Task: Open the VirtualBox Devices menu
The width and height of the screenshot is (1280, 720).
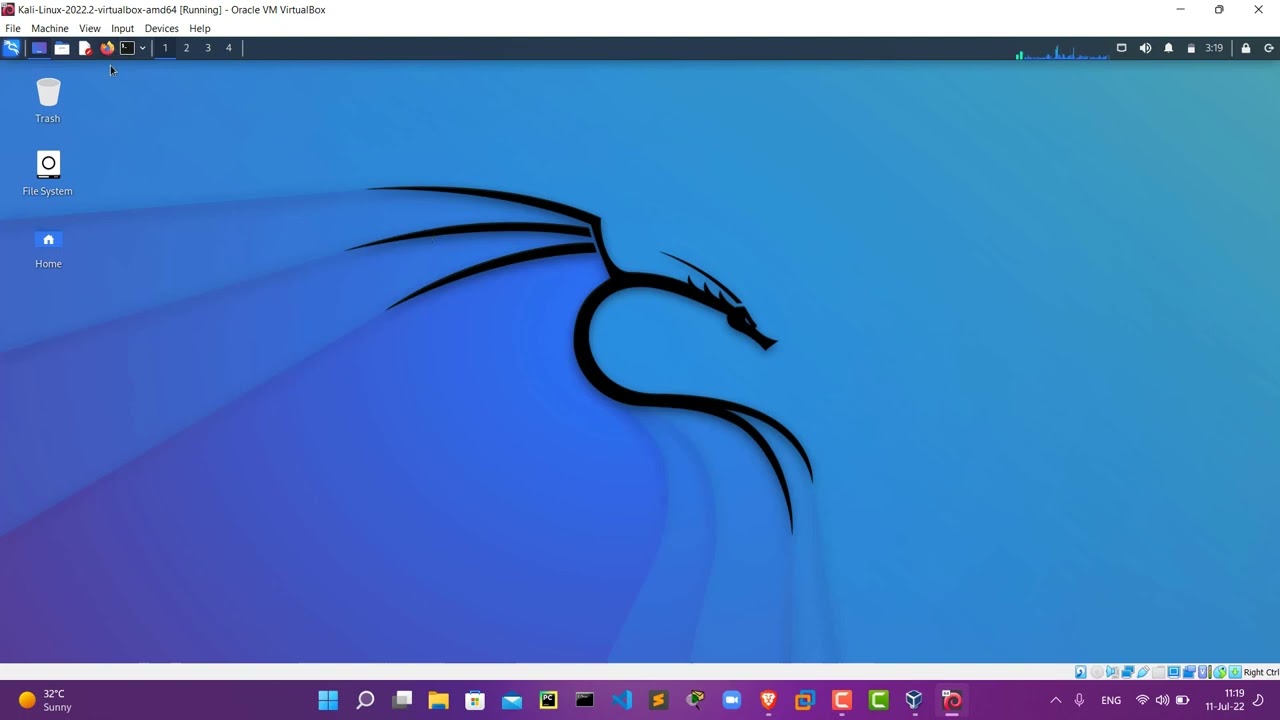Action: 161,28
